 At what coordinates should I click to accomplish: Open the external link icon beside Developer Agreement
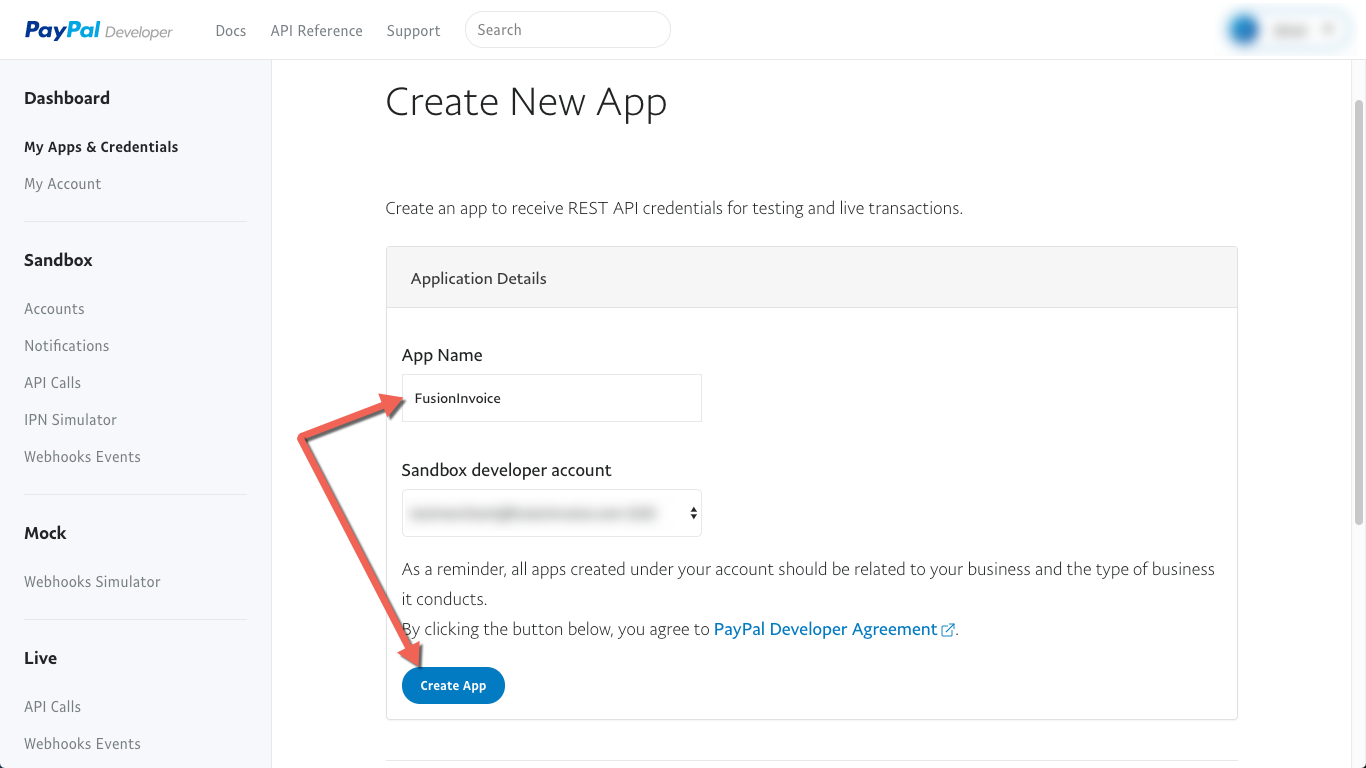point(947,629)
